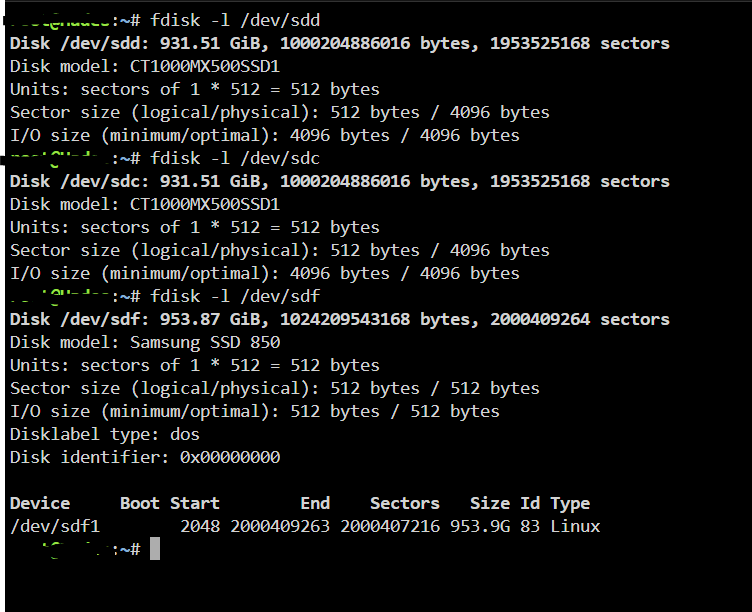
Task: Click the 'fdisk -l /dev/sdc' command text
Action: (235, 158)
